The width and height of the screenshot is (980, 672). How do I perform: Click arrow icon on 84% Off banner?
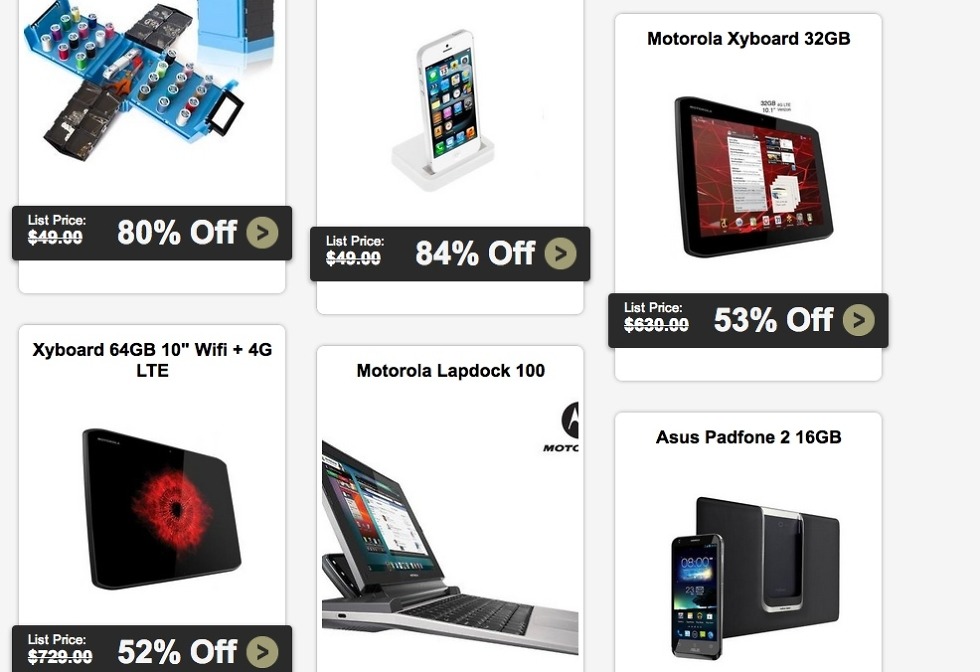[x=560, y=253]
